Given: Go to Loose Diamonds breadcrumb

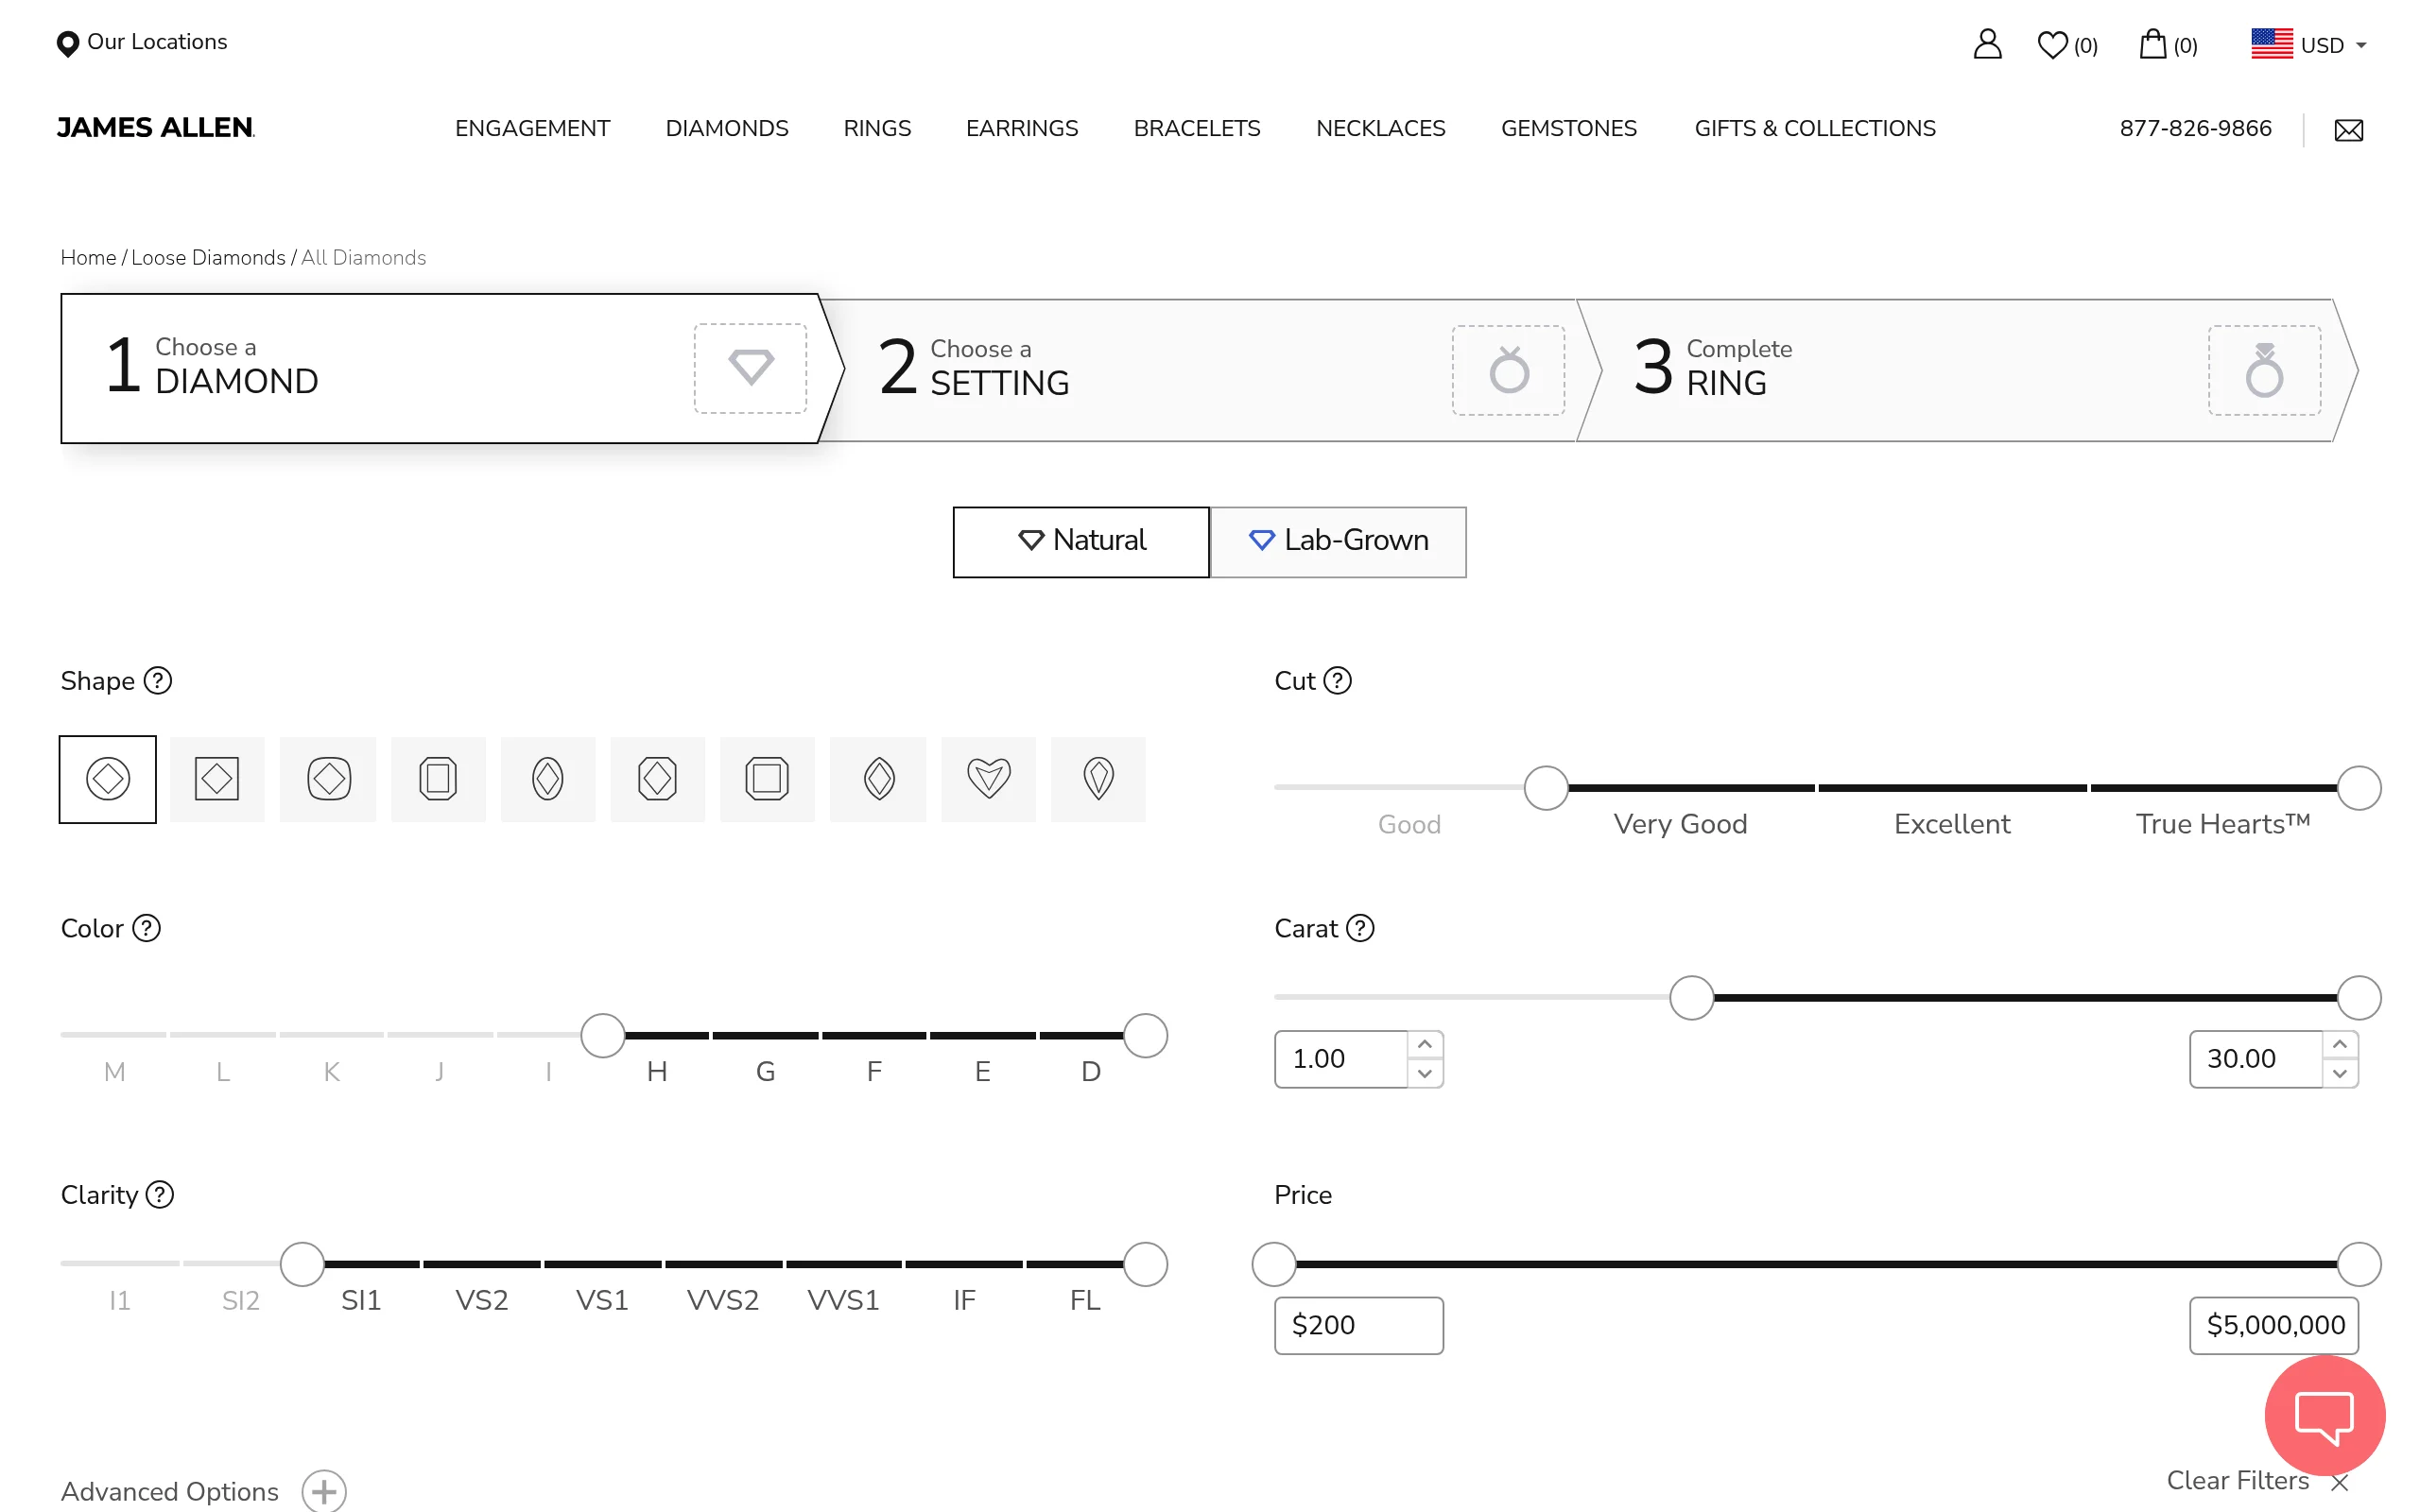Looking at the screenshot, I should tap(208, 258).
